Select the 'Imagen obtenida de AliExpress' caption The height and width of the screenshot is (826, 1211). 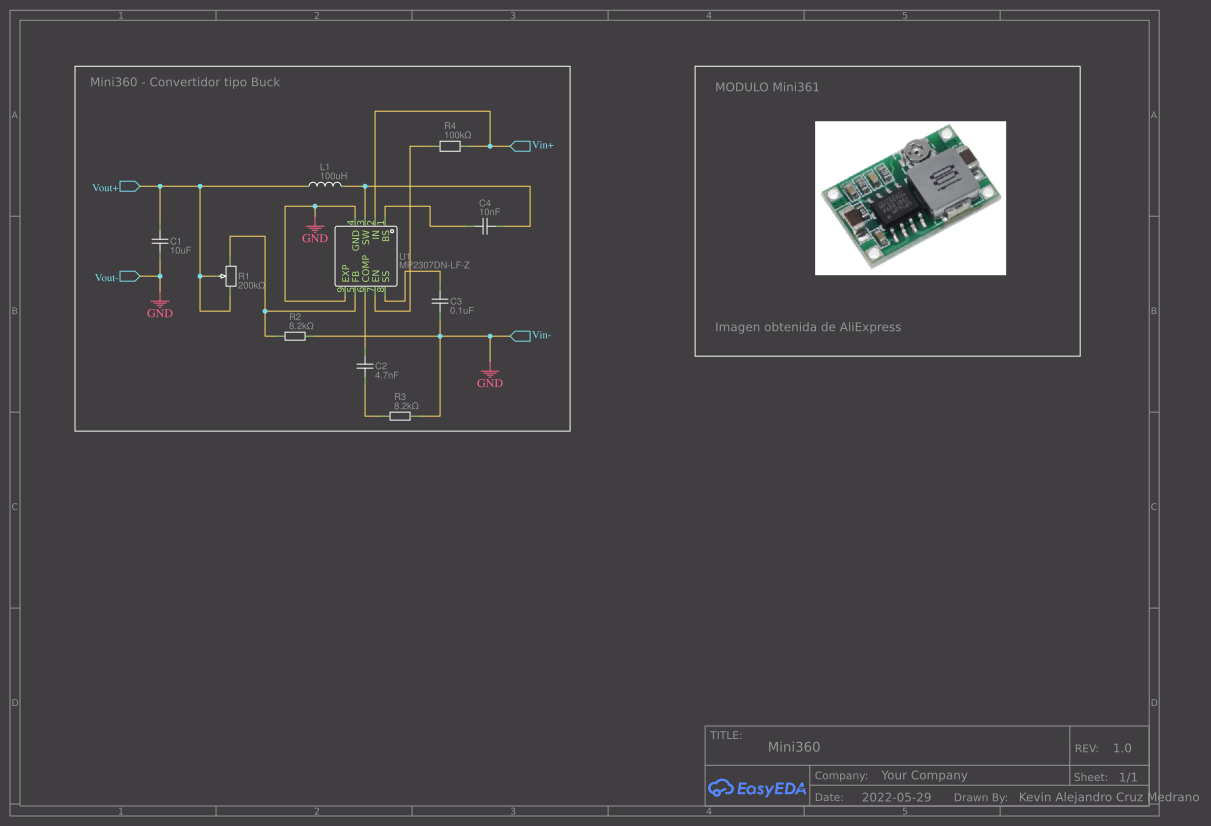coord(808,327)
